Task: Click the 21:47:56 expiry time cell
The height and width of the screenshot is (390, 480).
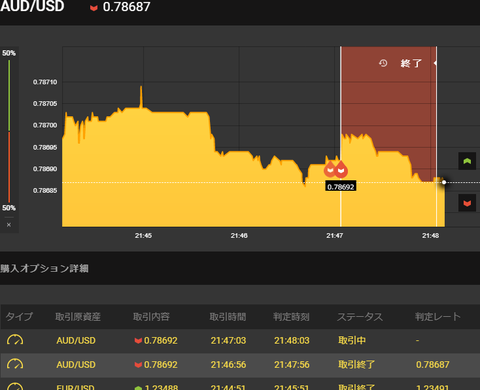Action: tap(292, 364)
